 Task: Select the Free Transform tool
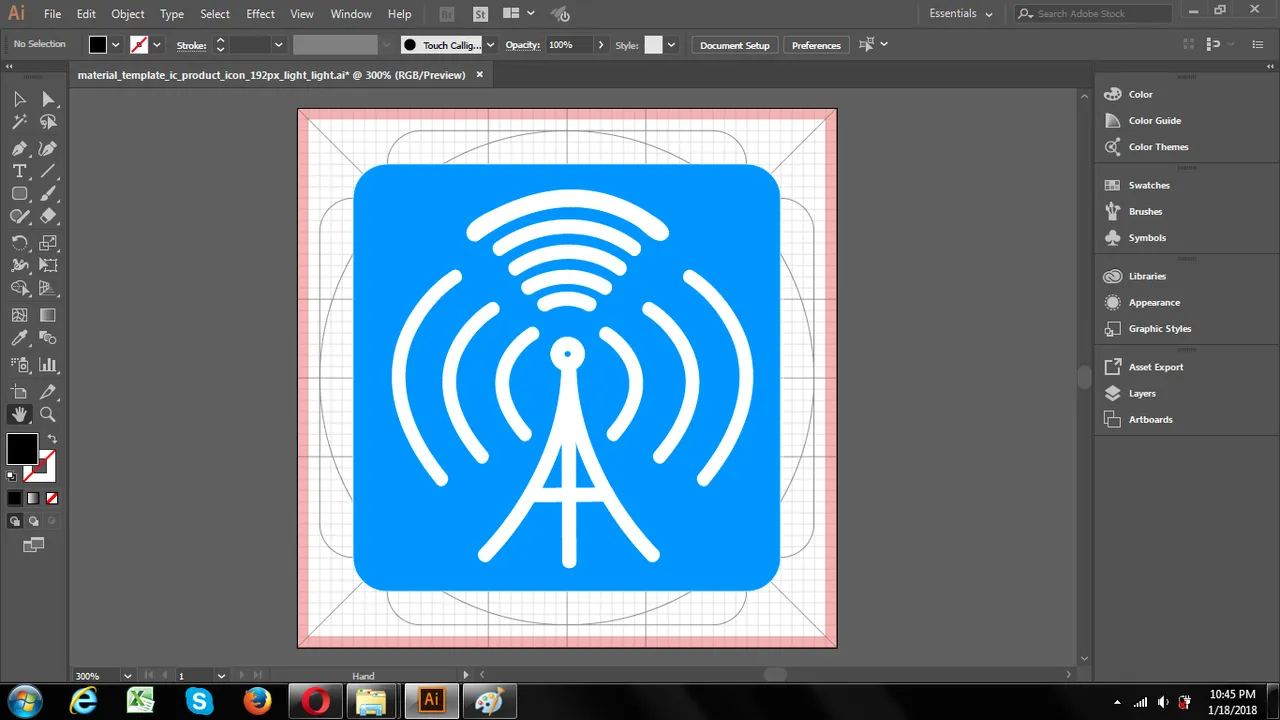48,265
